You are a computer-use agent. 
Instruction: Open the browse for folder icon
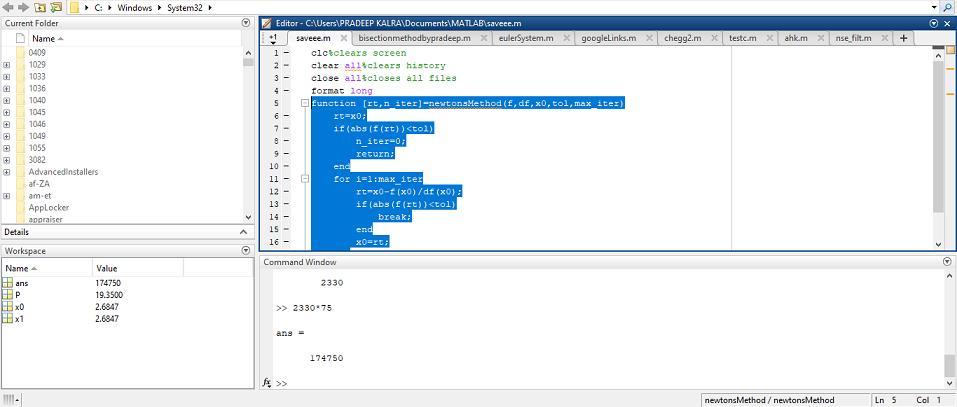tap(56, 7)
